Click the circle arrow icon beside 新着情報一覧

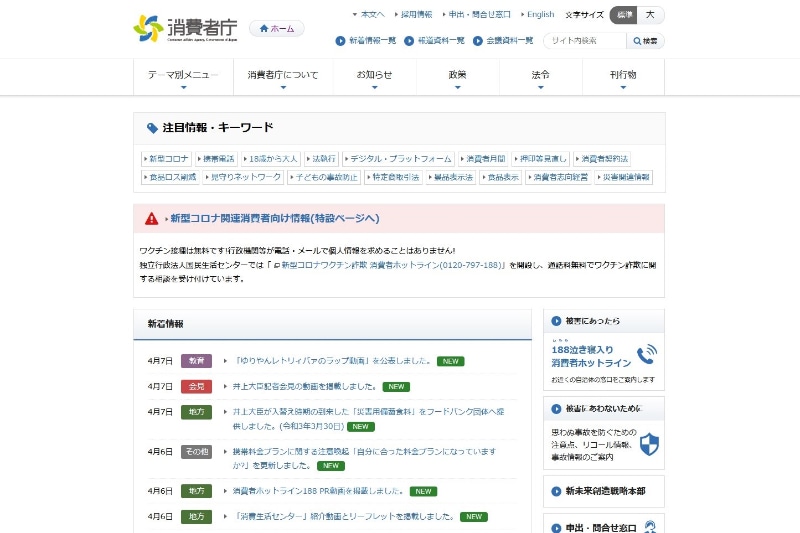pyautogui.click(x=340, y=41)
